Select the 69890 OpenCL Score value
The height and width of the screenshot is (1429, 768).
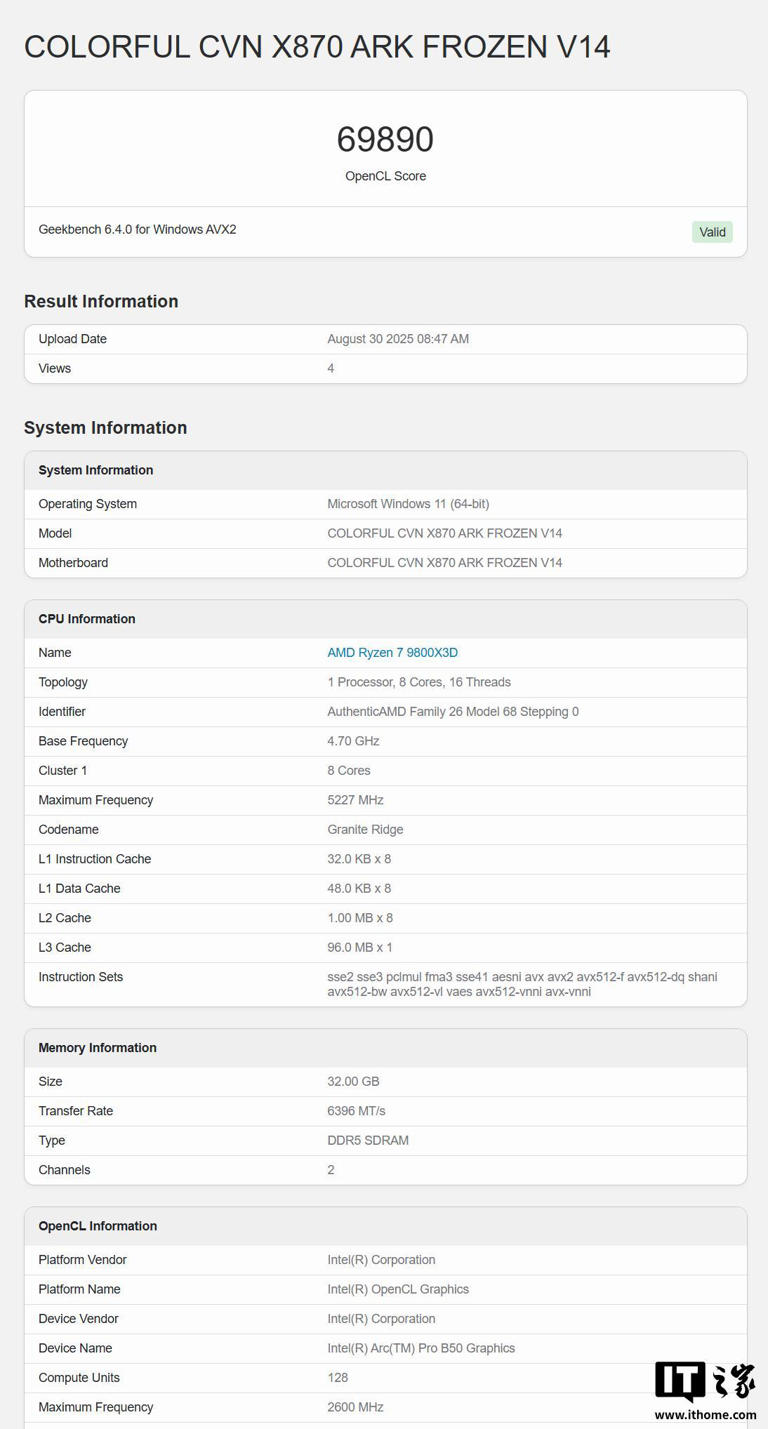[x=384, y=139]
